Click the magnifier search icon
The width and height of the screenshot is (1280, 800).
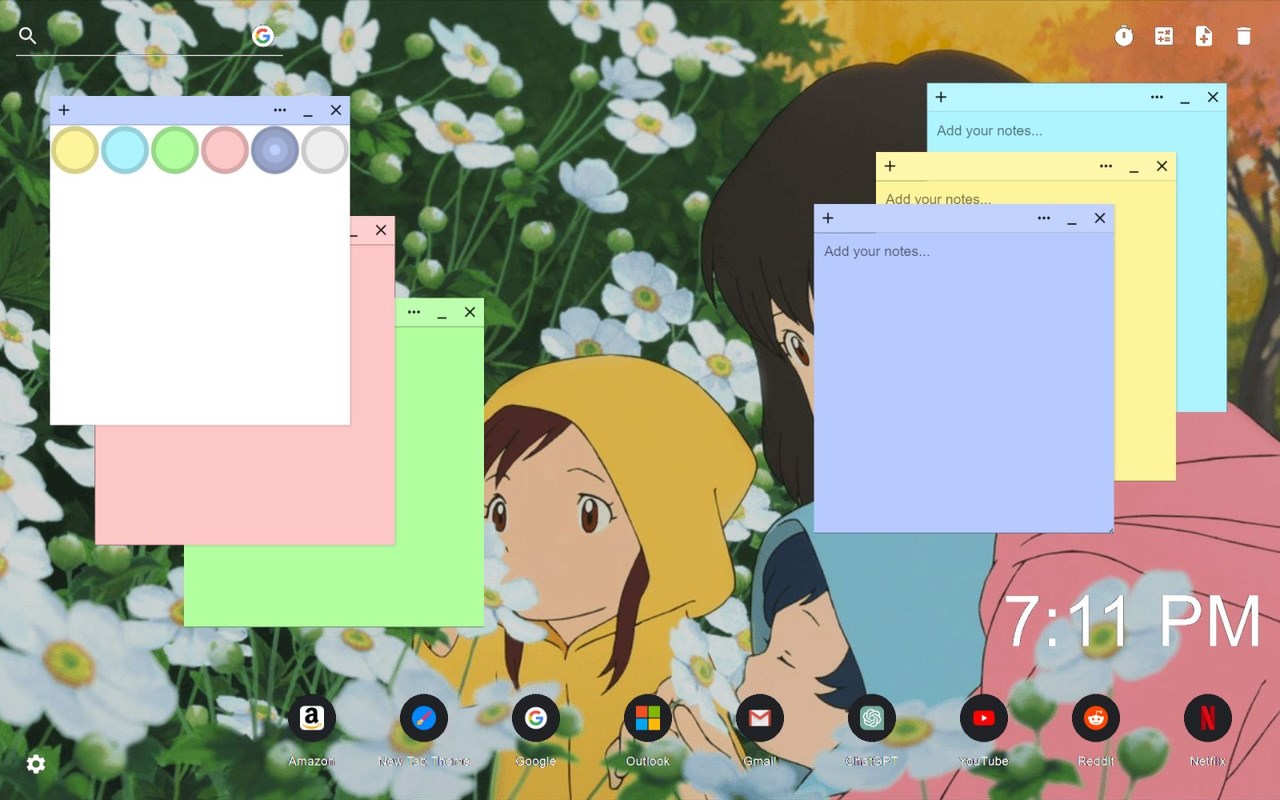[x=28, y=36]
